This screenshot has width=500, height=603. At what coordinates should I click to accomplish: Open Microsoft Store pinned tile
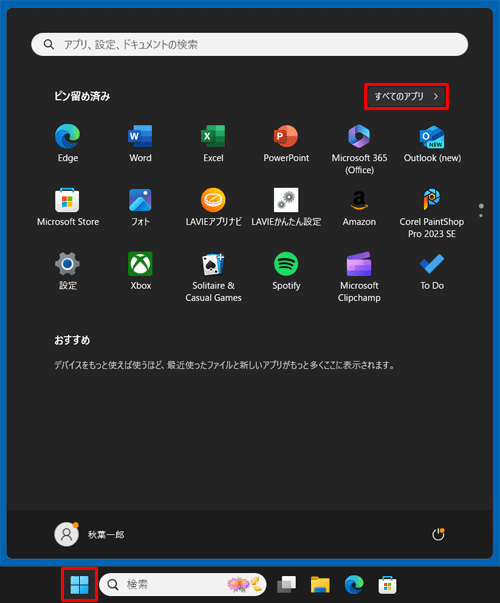coord(68,207)
